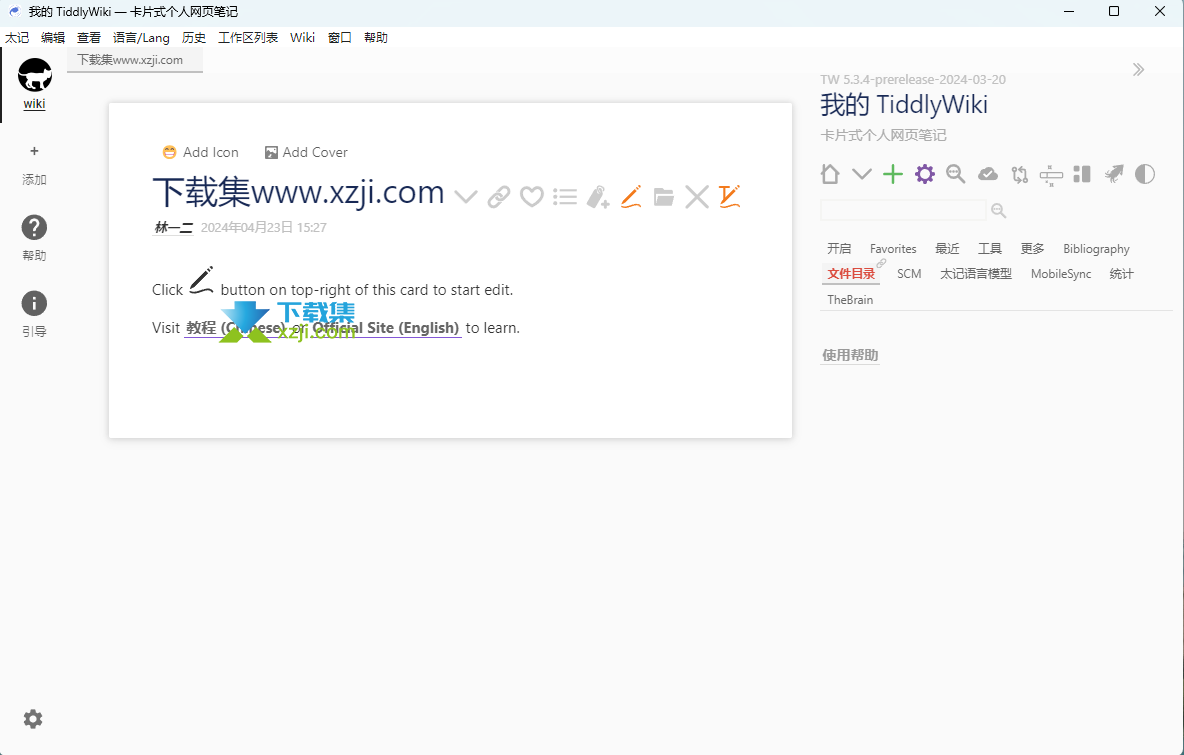The height and width of the screenshot is (755, 1184).
Task: Click the rename field icon in the page toolbar
Action: pos(1051,175)
